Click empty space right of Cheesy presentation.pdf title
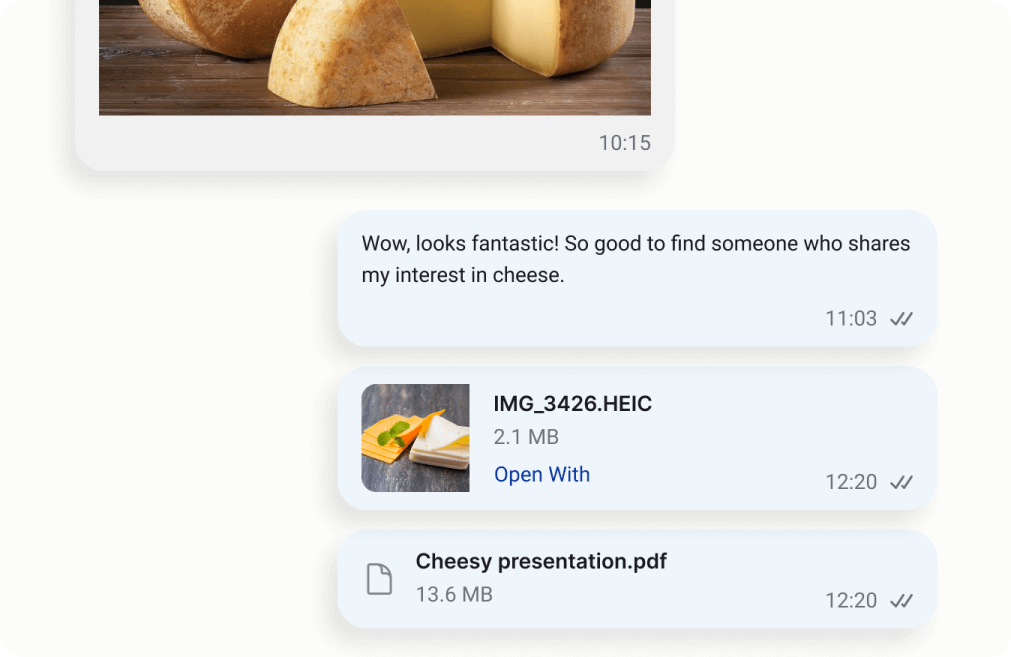Screen dimensions: 1011x657 pos(790,561)
